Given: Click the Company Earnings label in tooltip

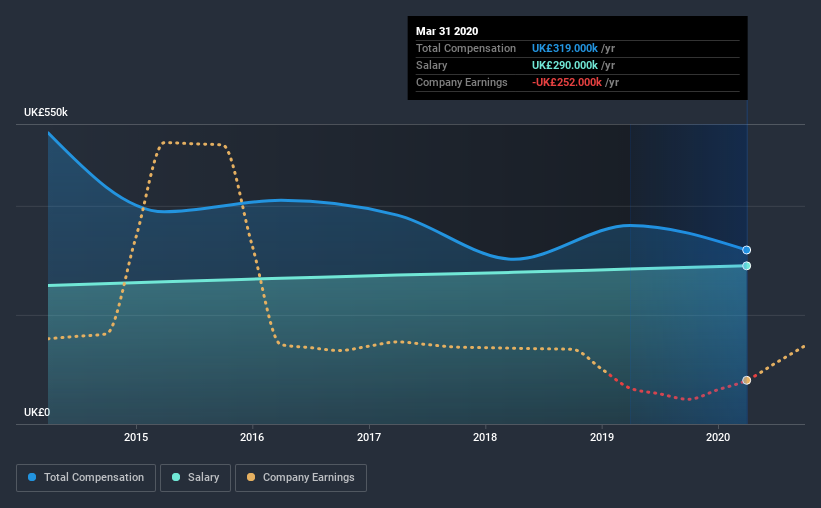Looking at the screenshot, I should click(462, 82).
